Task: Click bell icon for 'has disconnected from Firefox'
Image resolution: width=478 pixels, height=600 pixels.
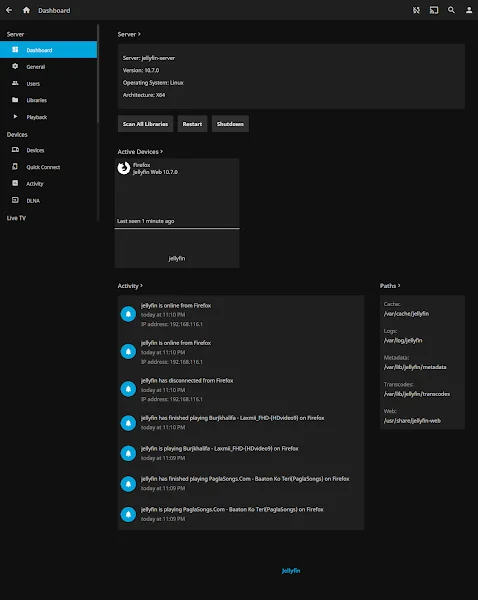Action: click(x=128, y=389)
